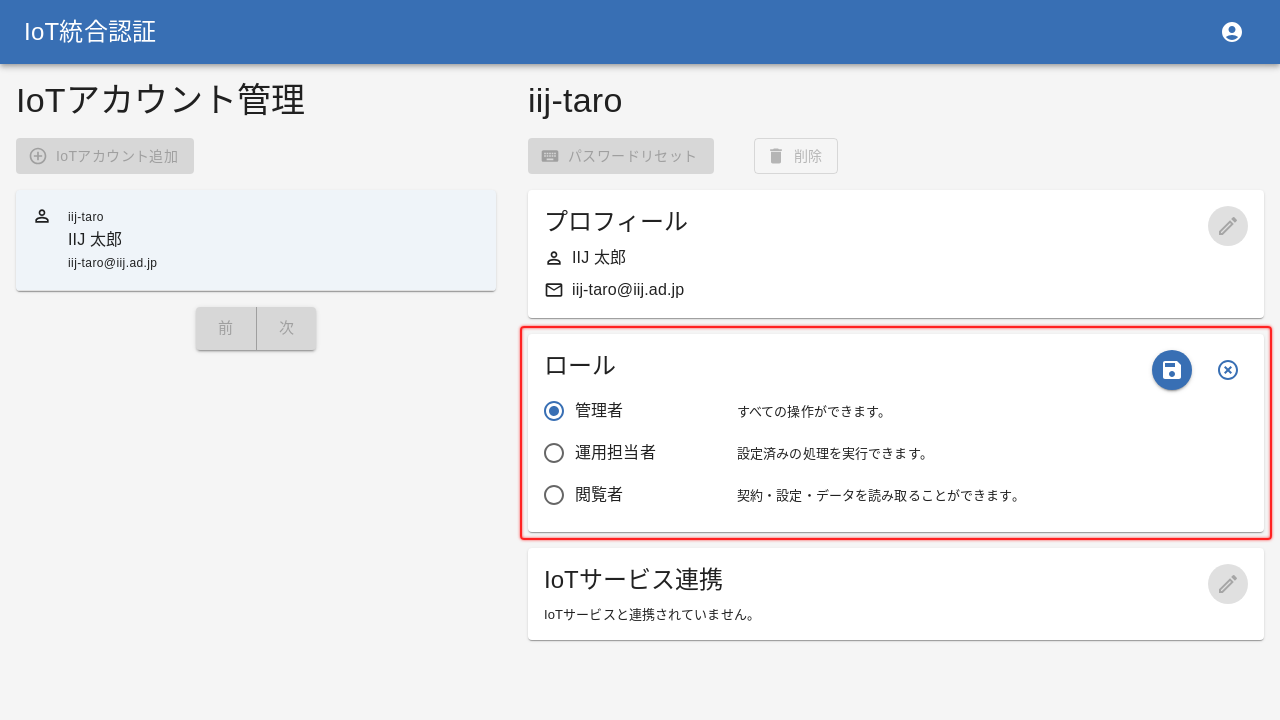Click the 運用担当者 description text
The image size is (1280, 720).
(x=834, y=453)
